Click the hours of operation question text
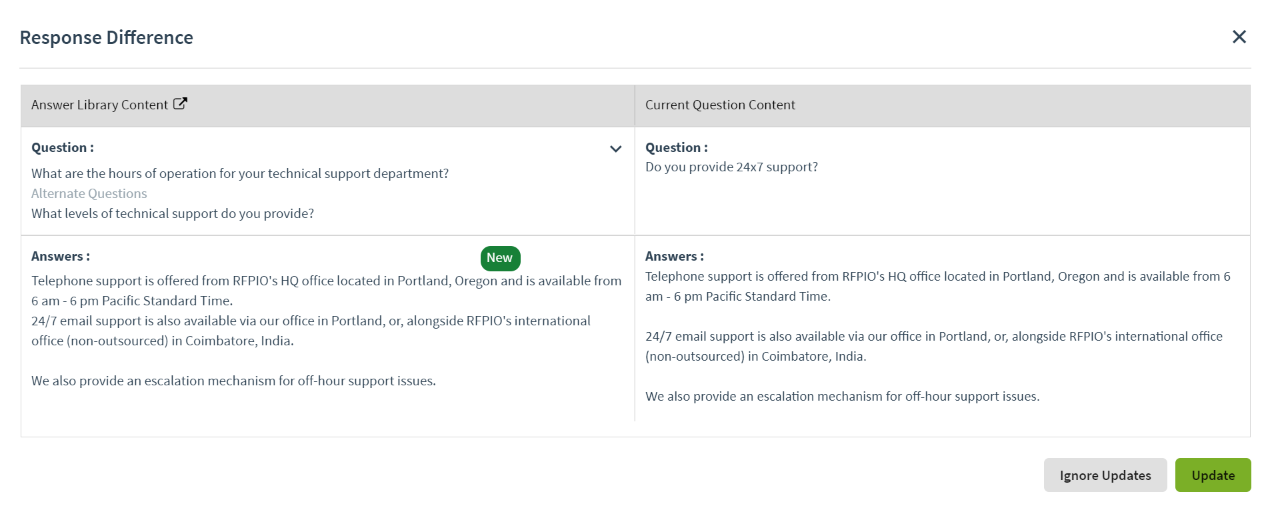 240,174
